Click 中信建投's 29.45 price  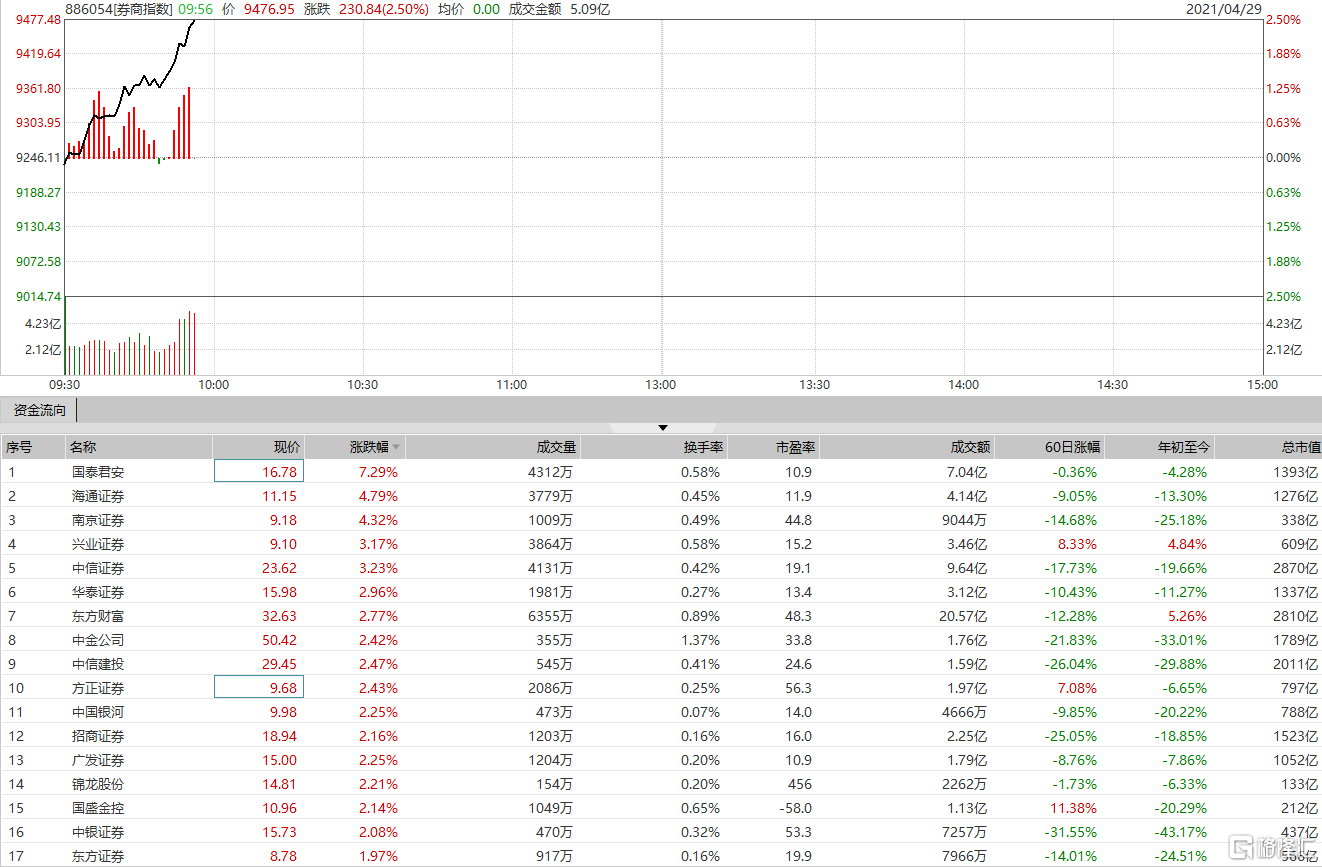pos(281,664)
